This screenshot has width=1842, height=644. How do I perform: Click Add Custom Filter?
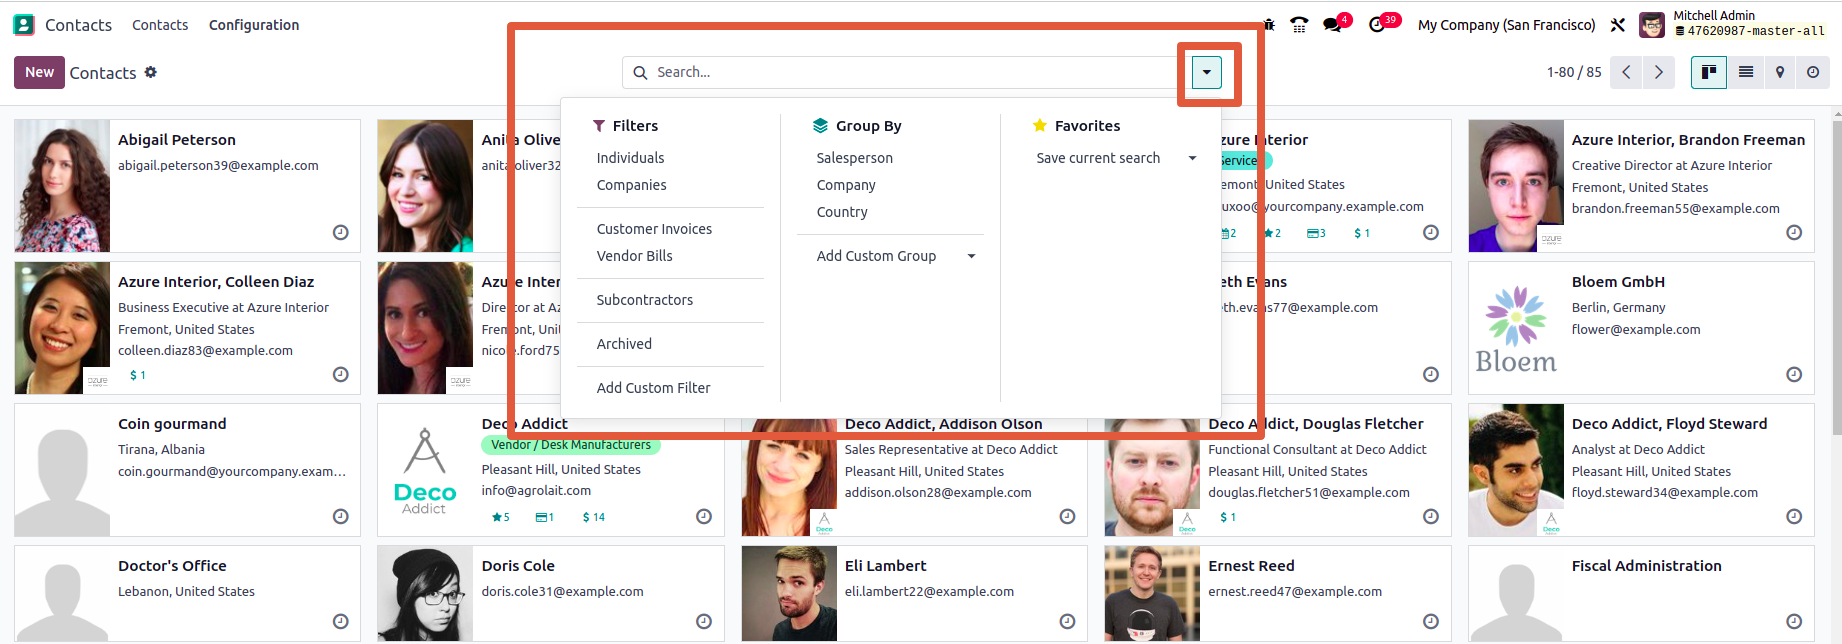pyautogui.click(x=654, y=388)
